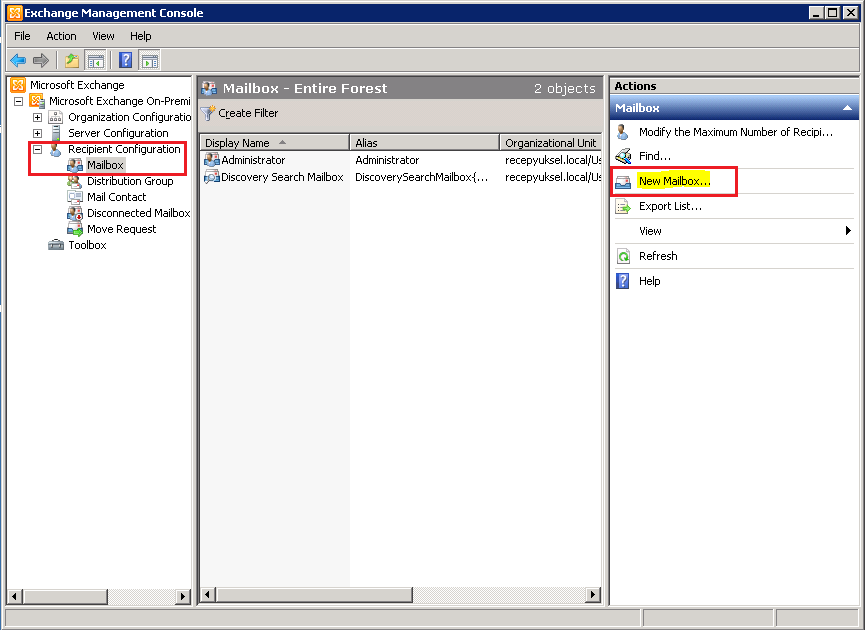Click the results pane scrollbar left arrow
Screen dimensions: 865x630
click(x=207, y=594)
